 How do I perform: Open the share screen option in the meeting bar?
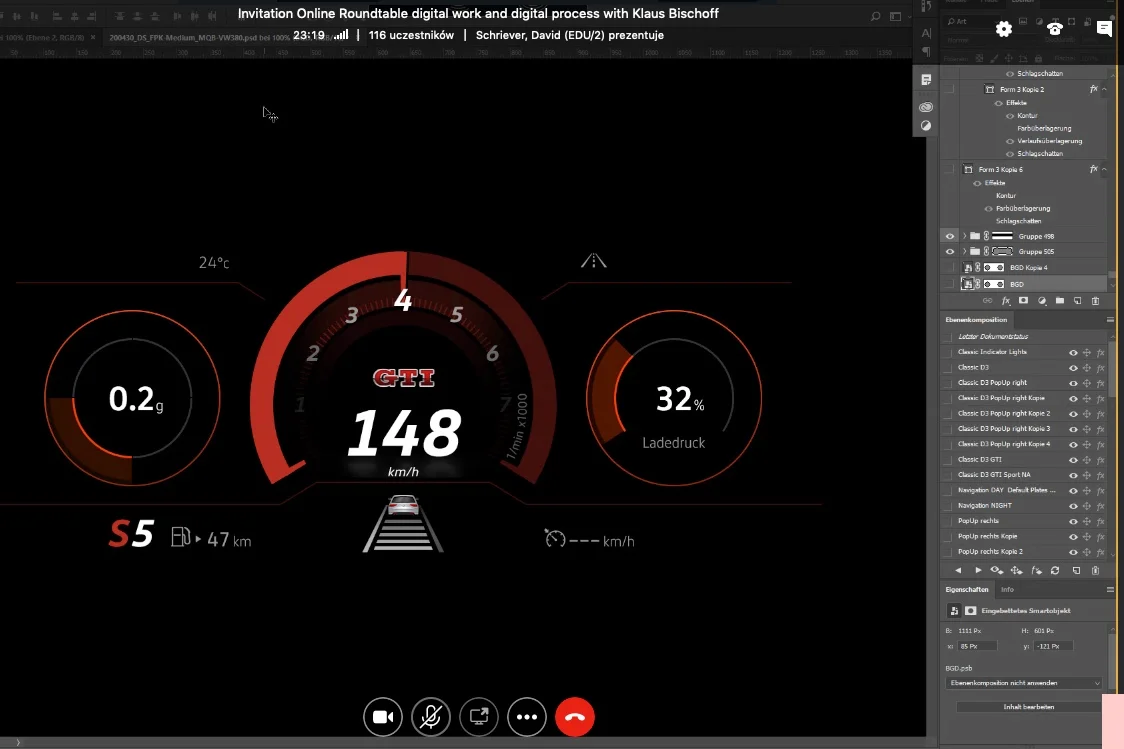(479, 716)
